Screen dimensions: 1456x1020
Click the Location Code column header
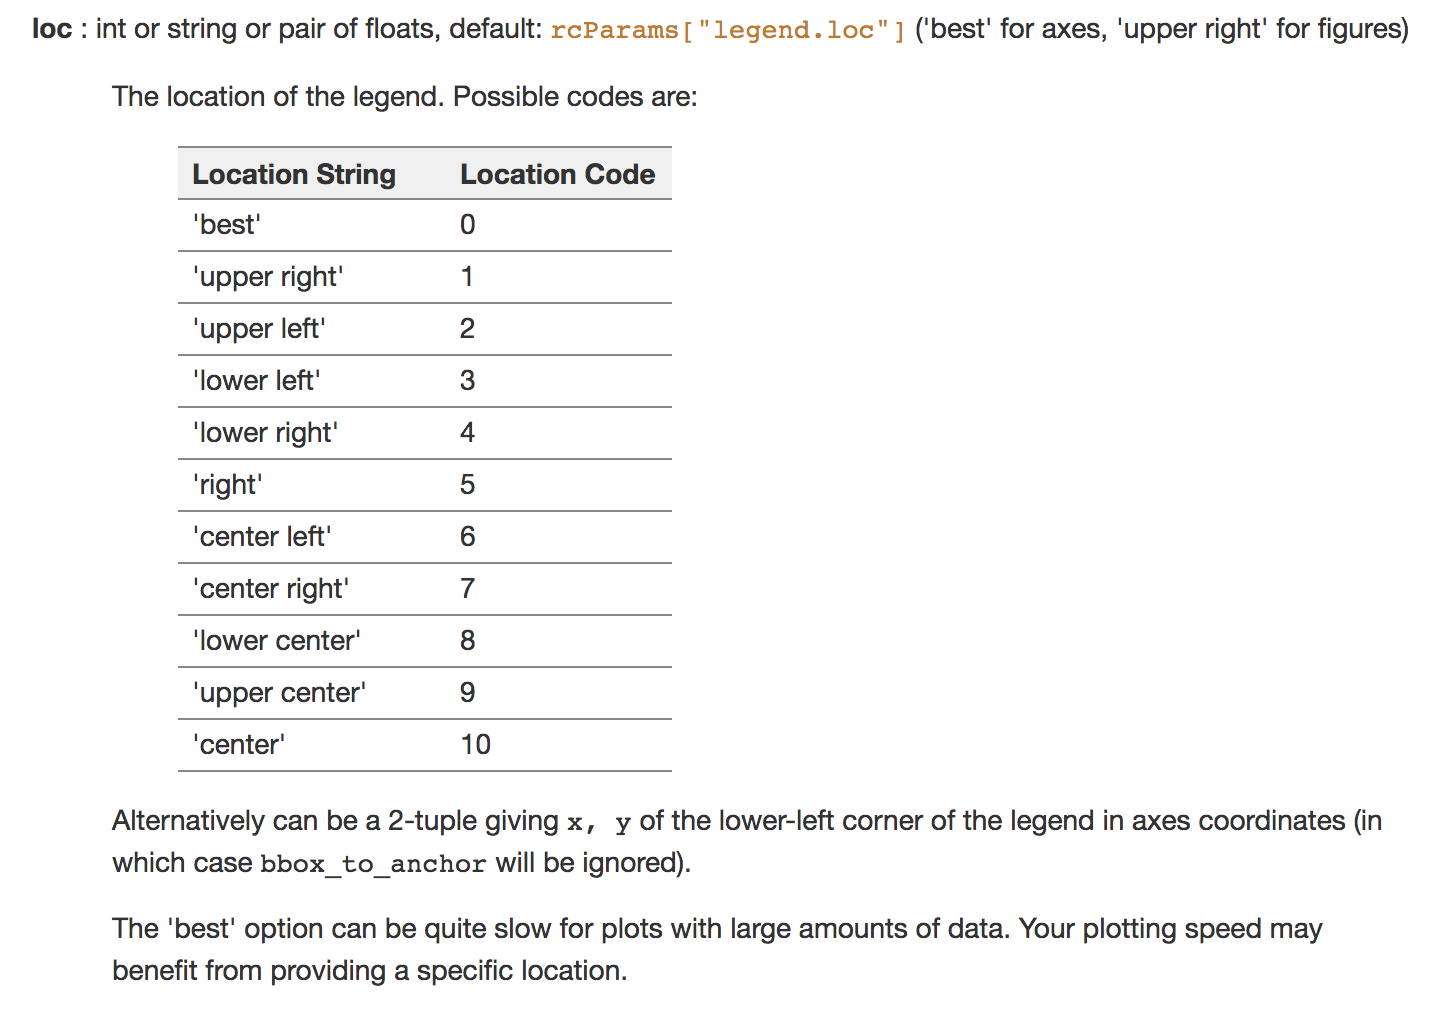click(558, 174)
